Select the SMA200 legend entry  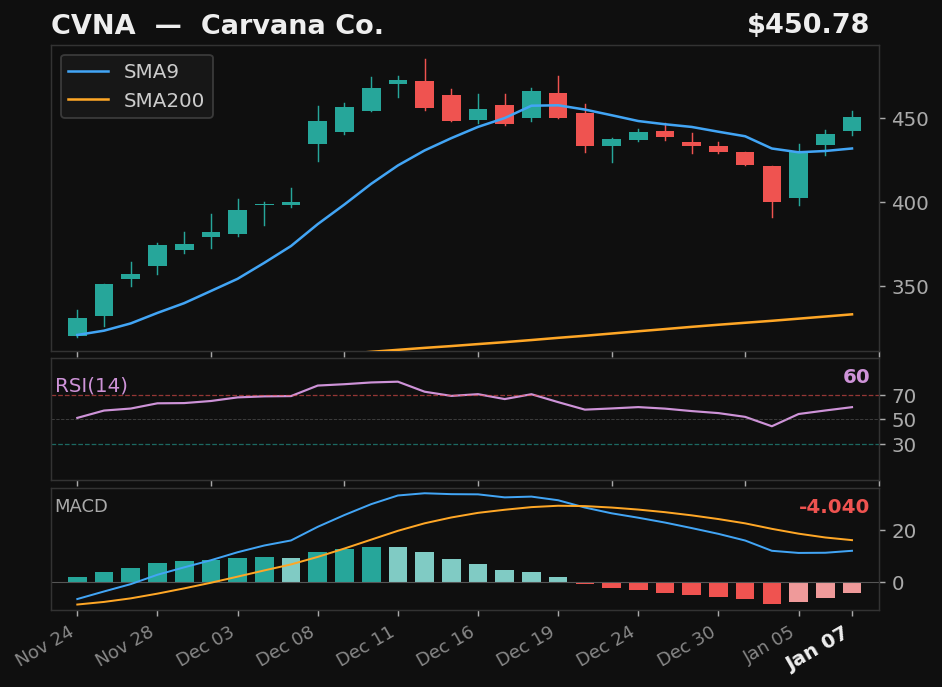pos(136,100)
